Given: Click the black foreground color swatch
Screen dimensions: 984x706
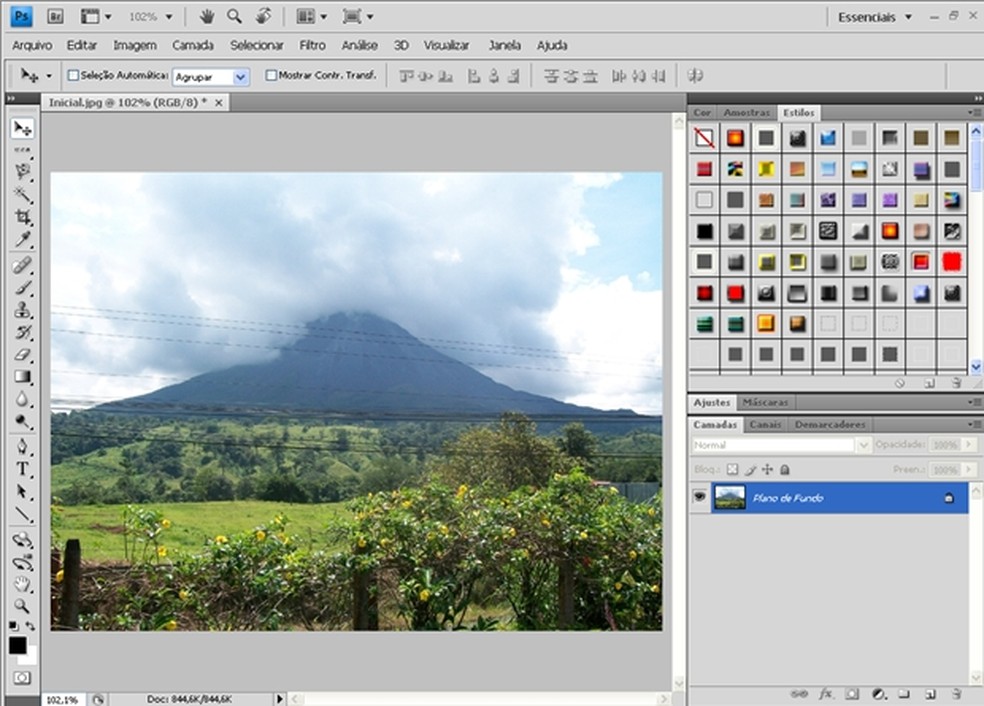Looking at the screenshot, I should (17, 645).
